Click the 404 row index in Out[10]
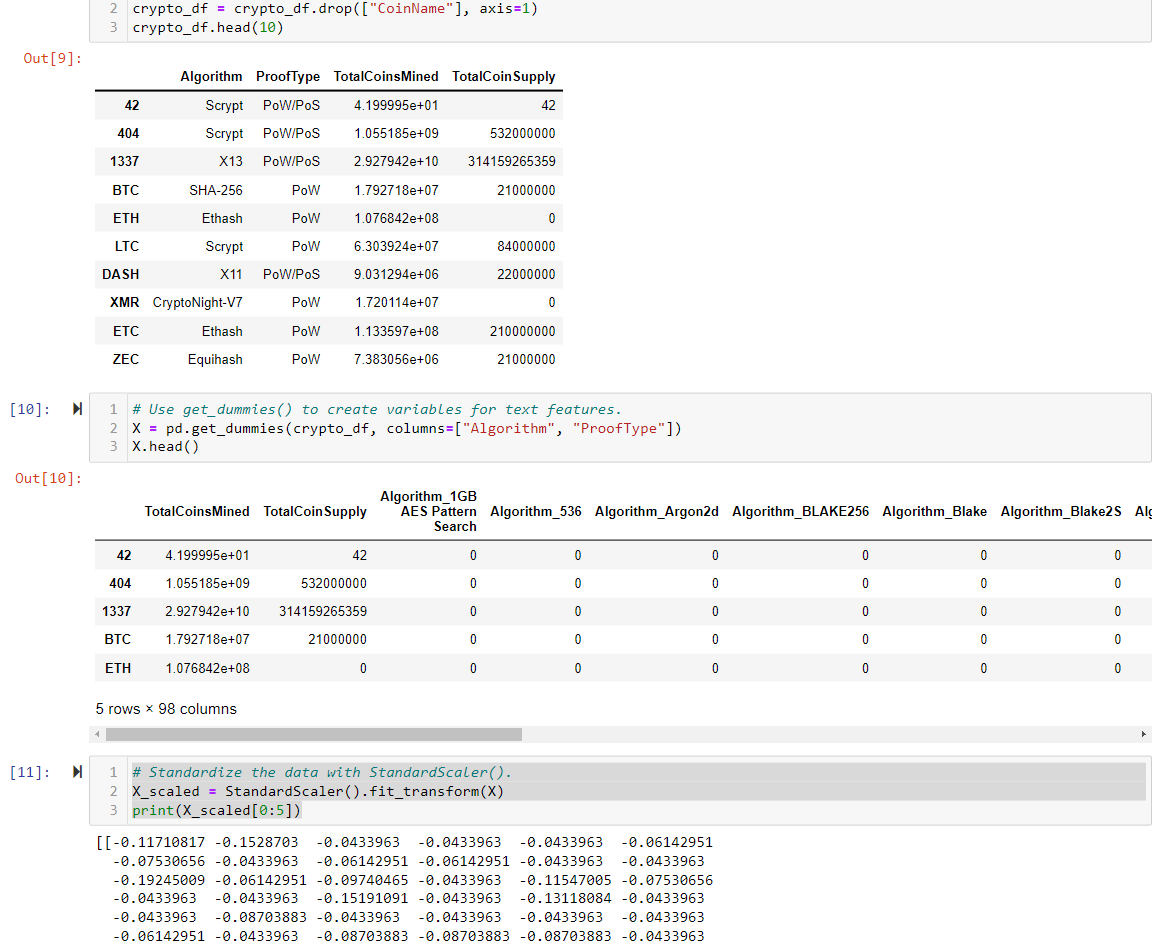The image size is (1173, 947). click(120, 583)
